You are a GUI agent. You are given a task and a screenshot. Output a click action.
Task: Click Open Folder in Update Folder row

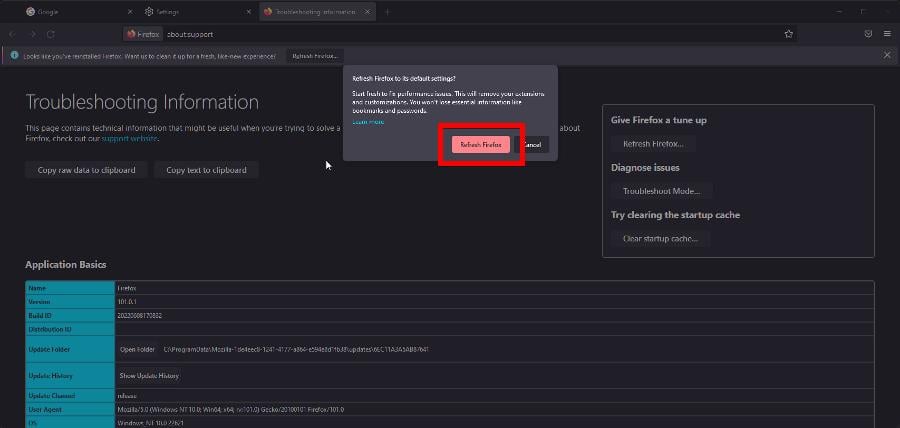[137, 349]
